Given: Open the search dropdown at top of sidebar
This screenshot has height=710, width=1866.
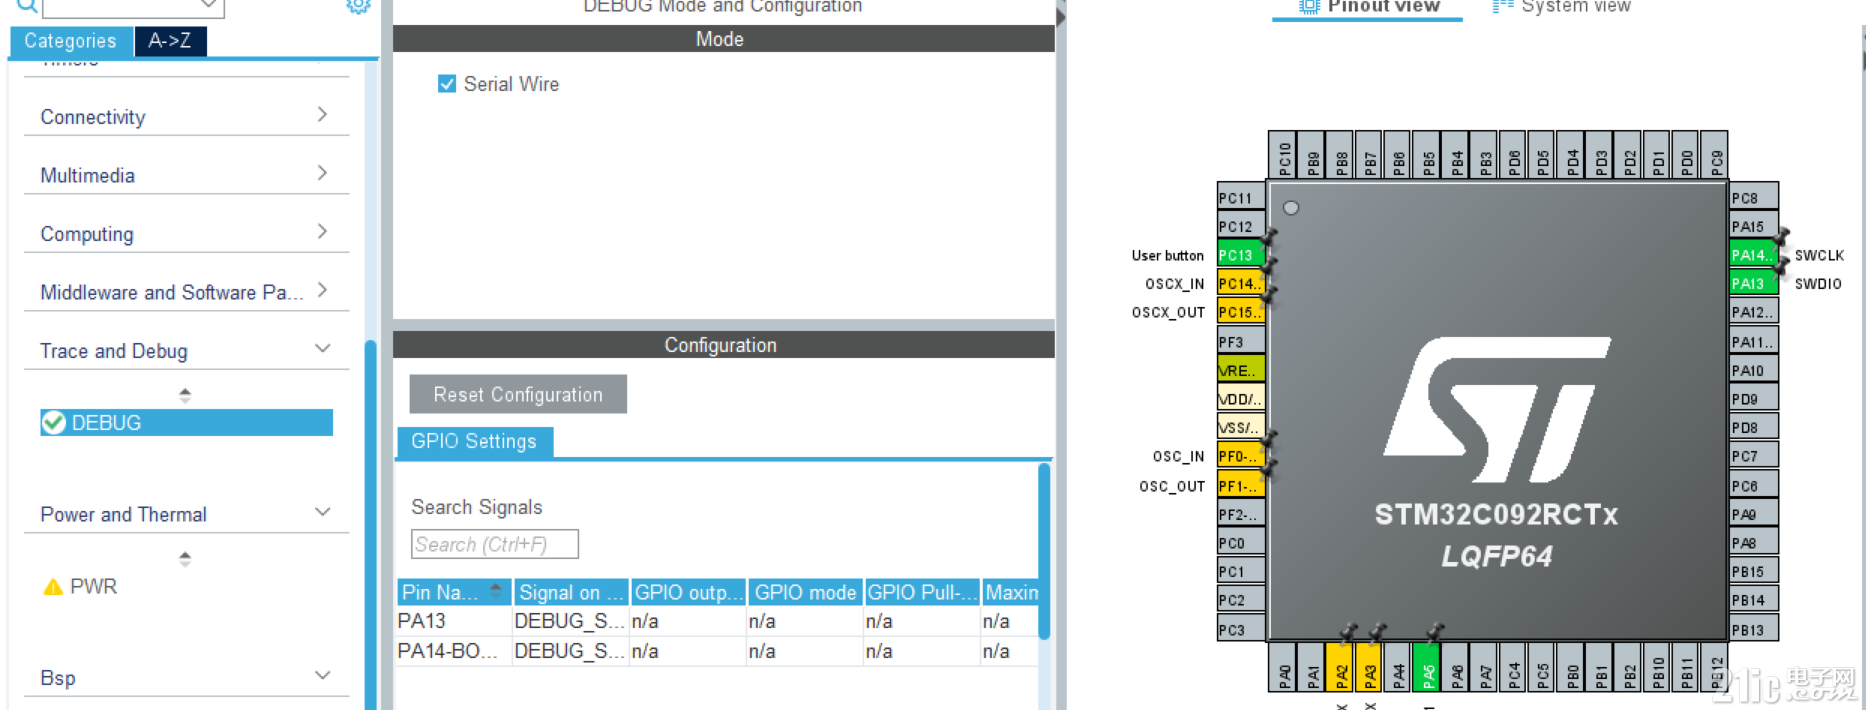Looking at the screenshot, I should click(209, 6).
